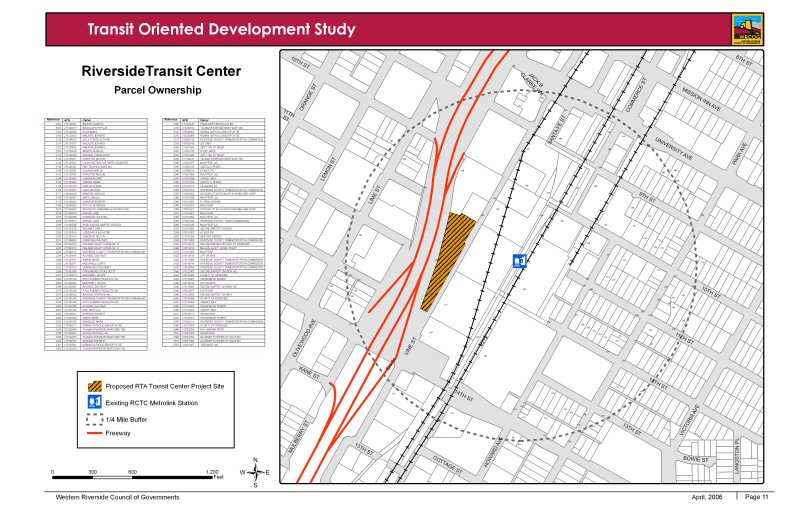
Task: Click the Metrolink station icon on the map
Action: (x=519, y=261)
